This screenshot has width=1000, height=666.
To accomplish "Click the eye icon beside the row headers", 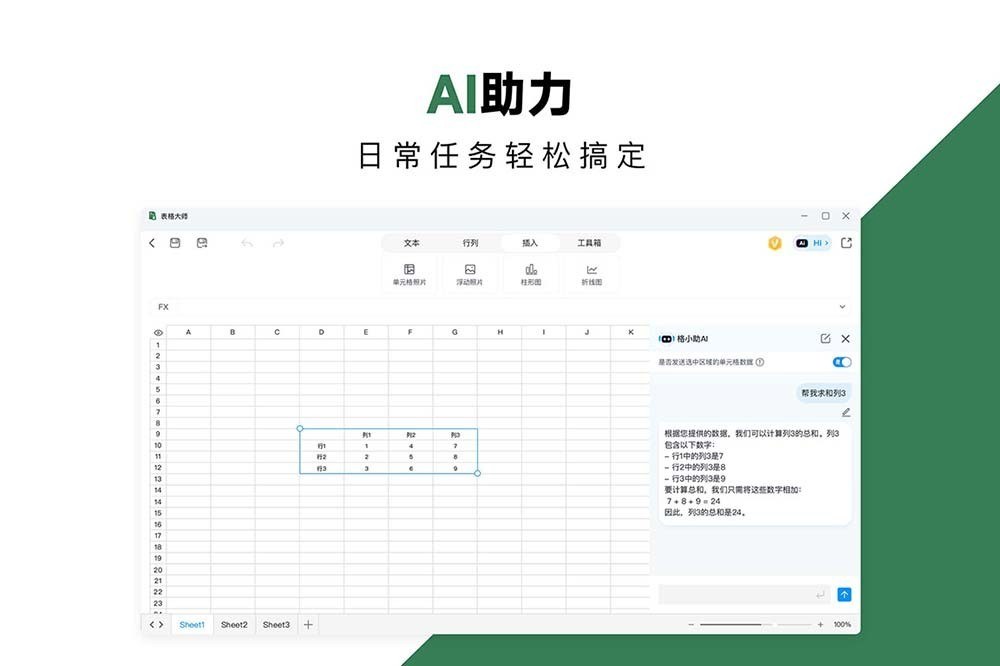I will pyautogui.click(x=157, y=331).
